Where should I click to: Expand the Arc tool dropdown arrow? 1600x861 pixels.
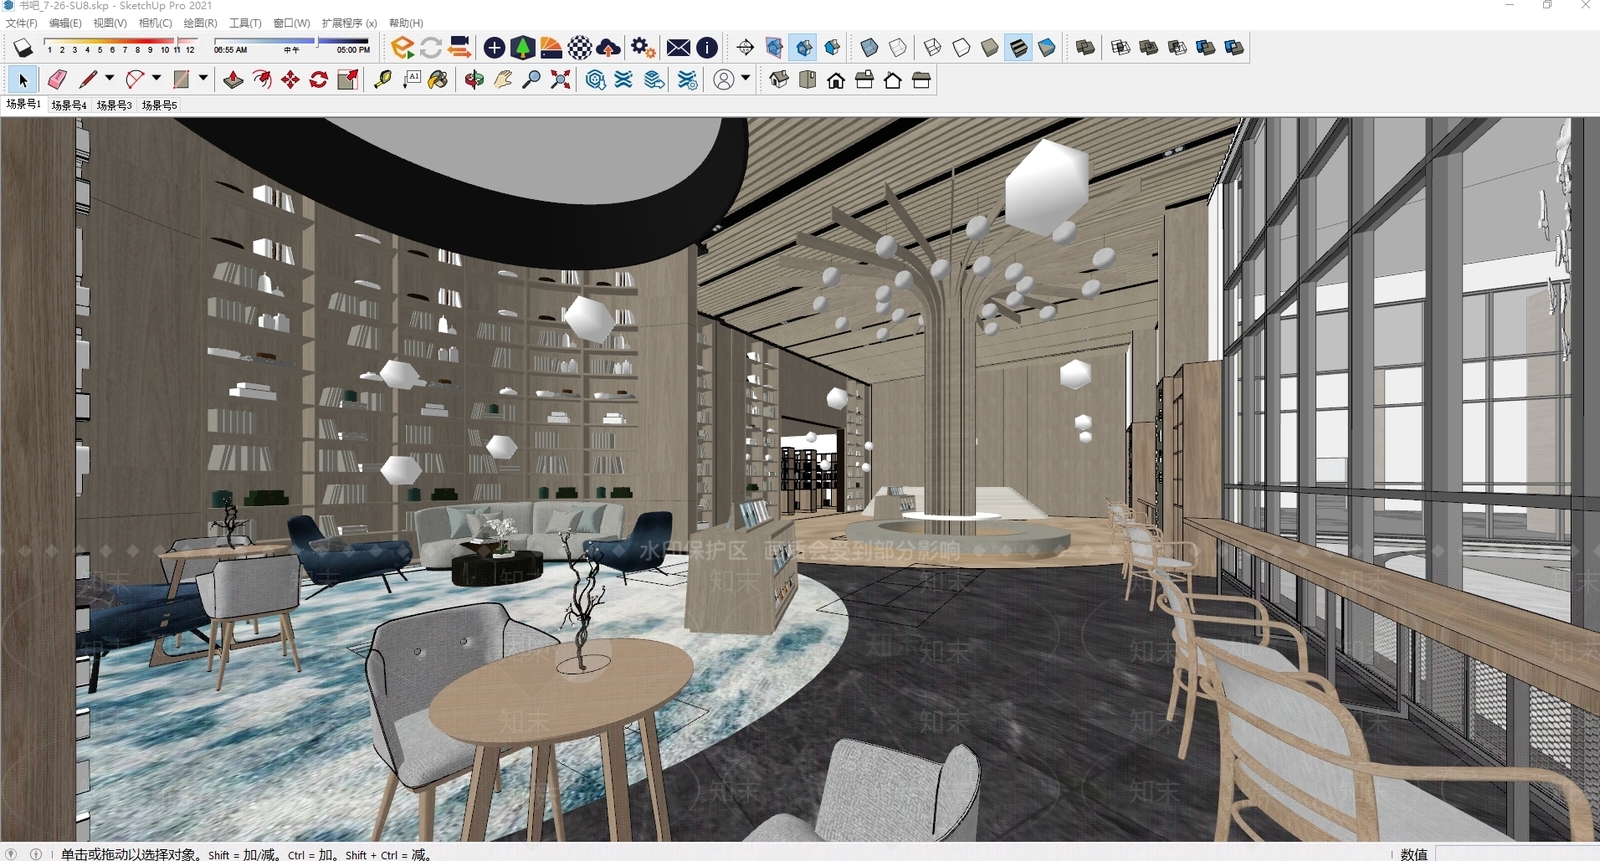click(x=156, y=78)
